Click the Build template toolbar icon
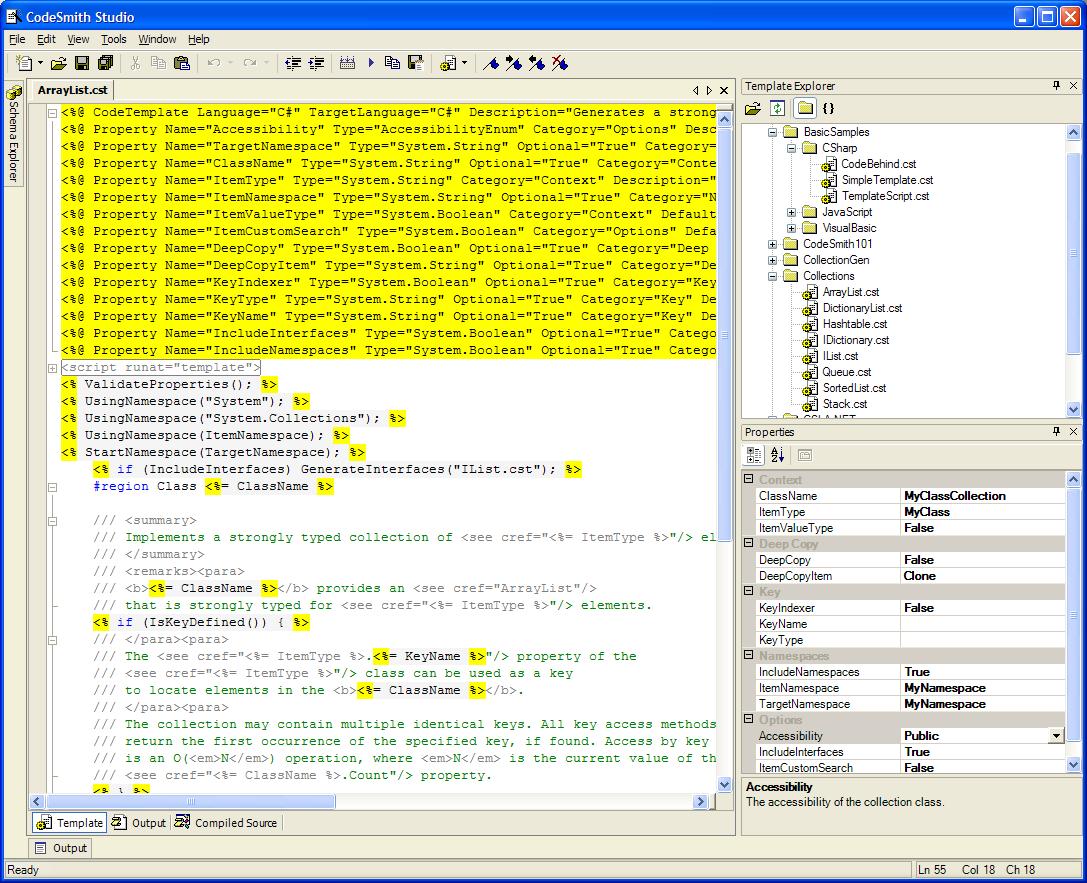 347,64
